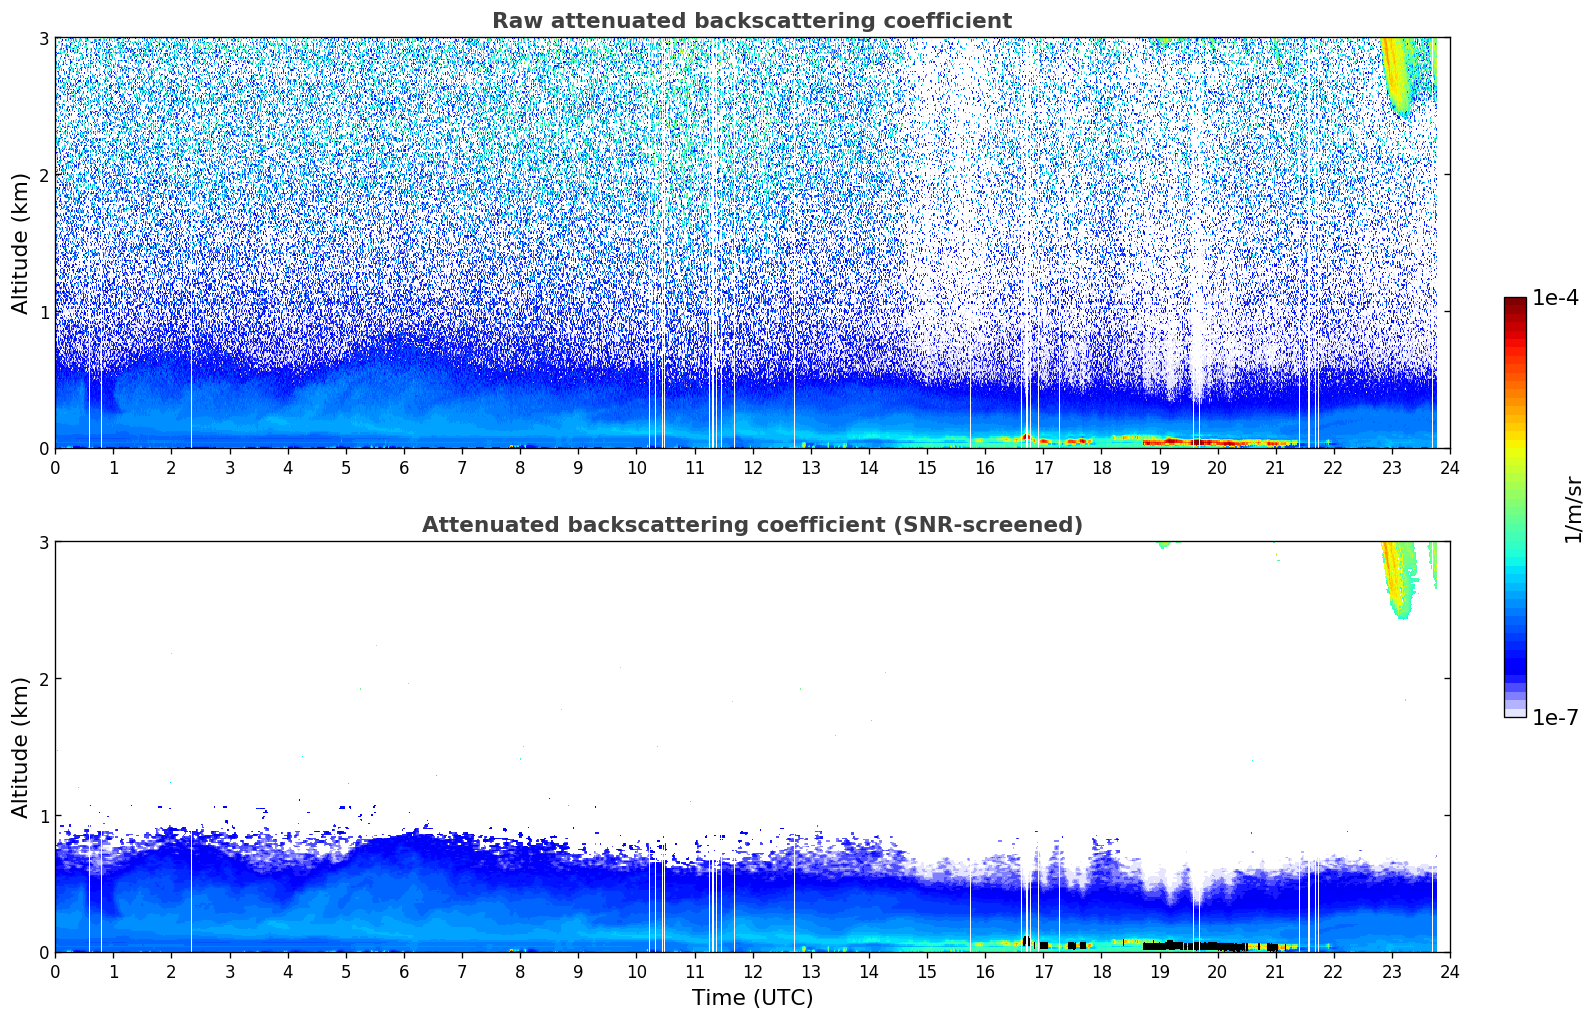Click the '1e-4' colorbar maximum label
This screenshot has width=1595, height=1020.
click(1556, 298)
